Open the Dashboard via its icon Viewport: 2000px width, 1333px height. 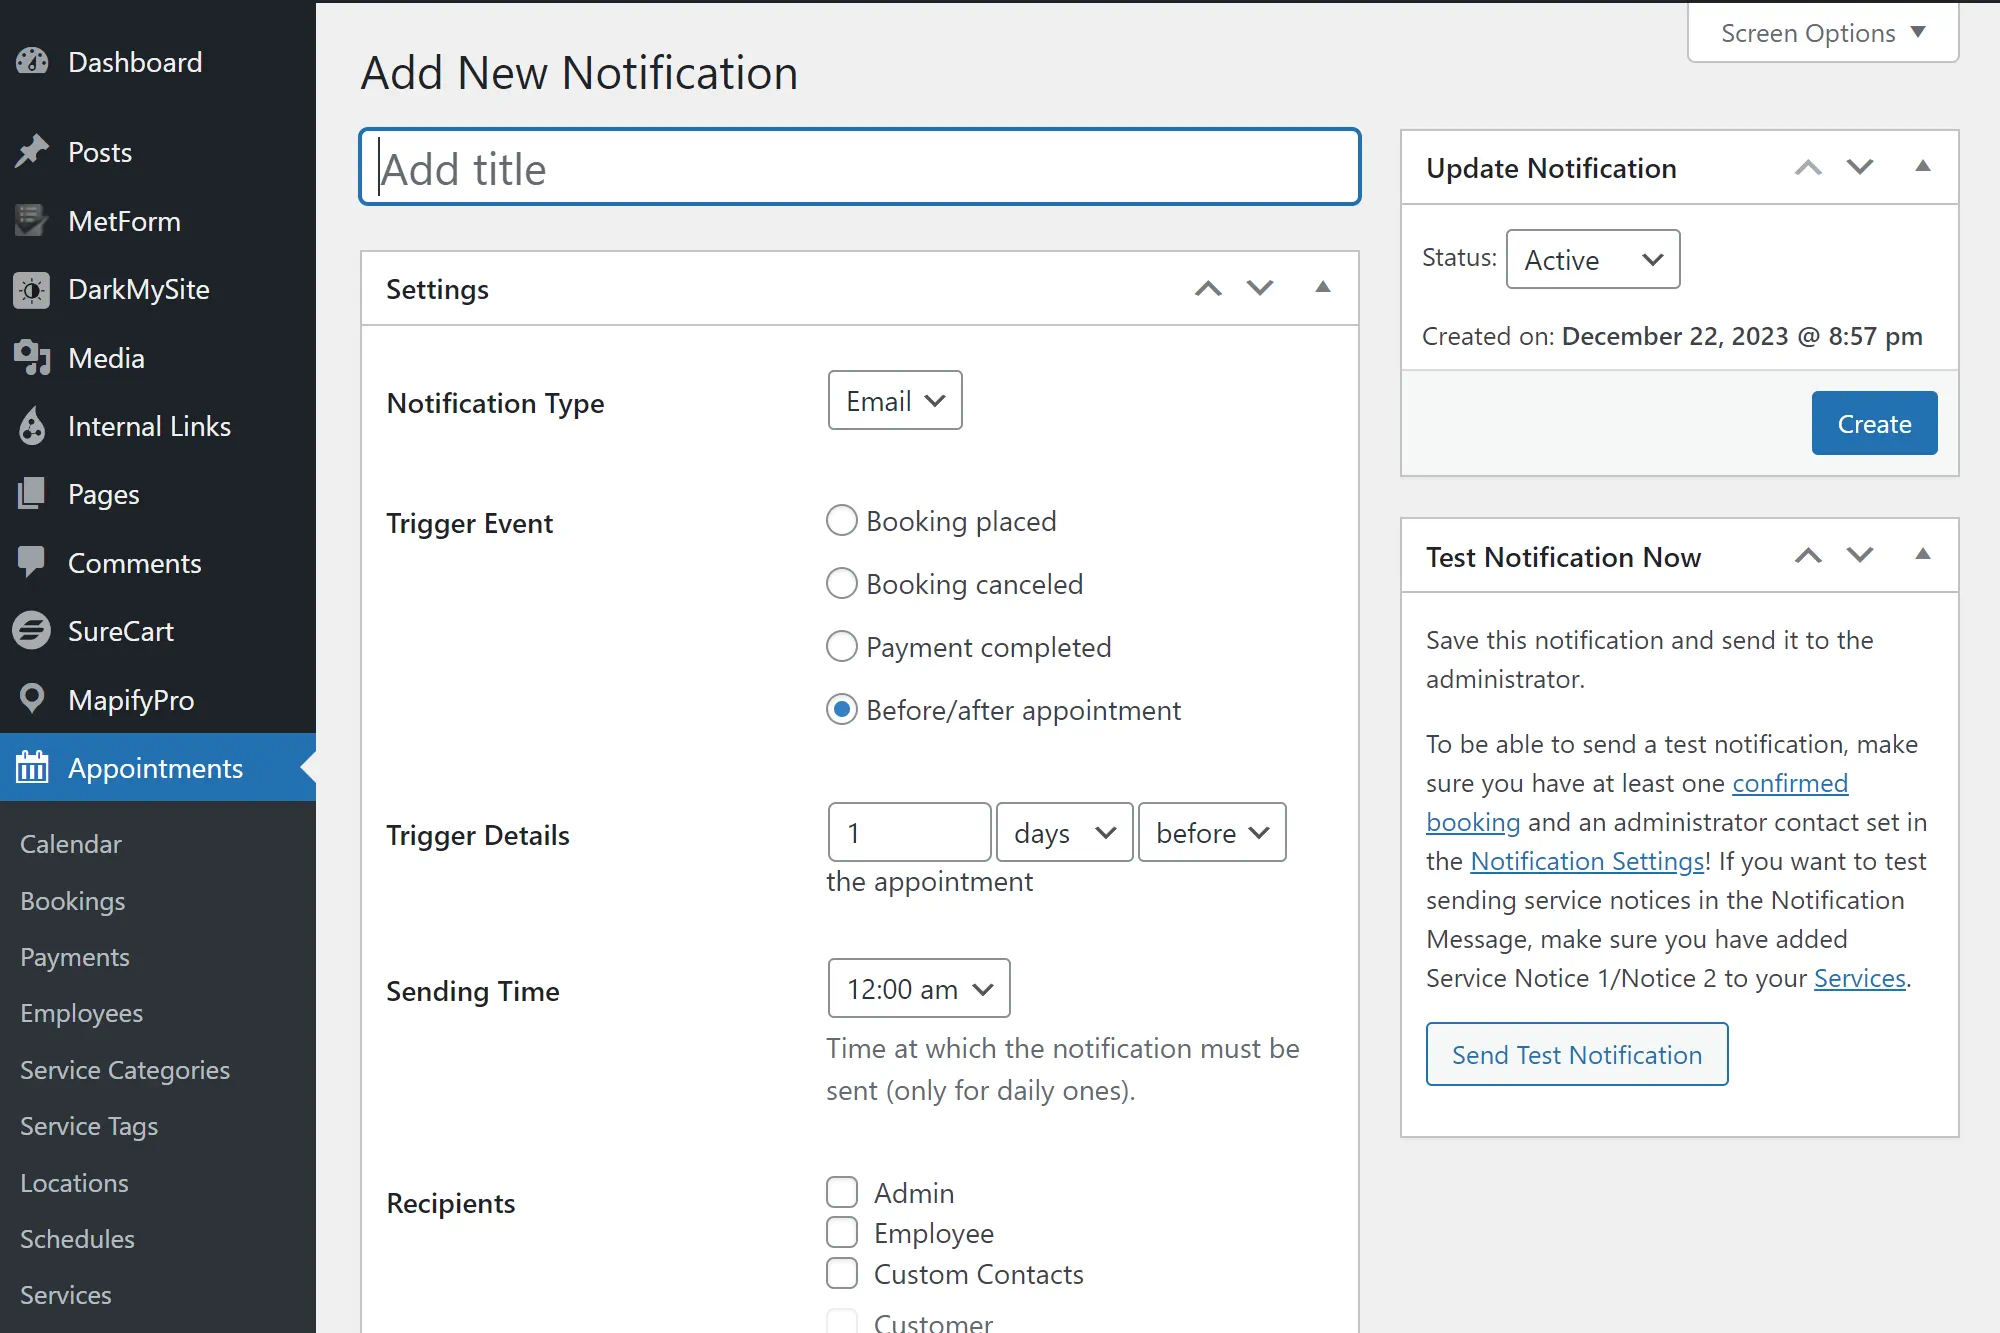[32, 62]
